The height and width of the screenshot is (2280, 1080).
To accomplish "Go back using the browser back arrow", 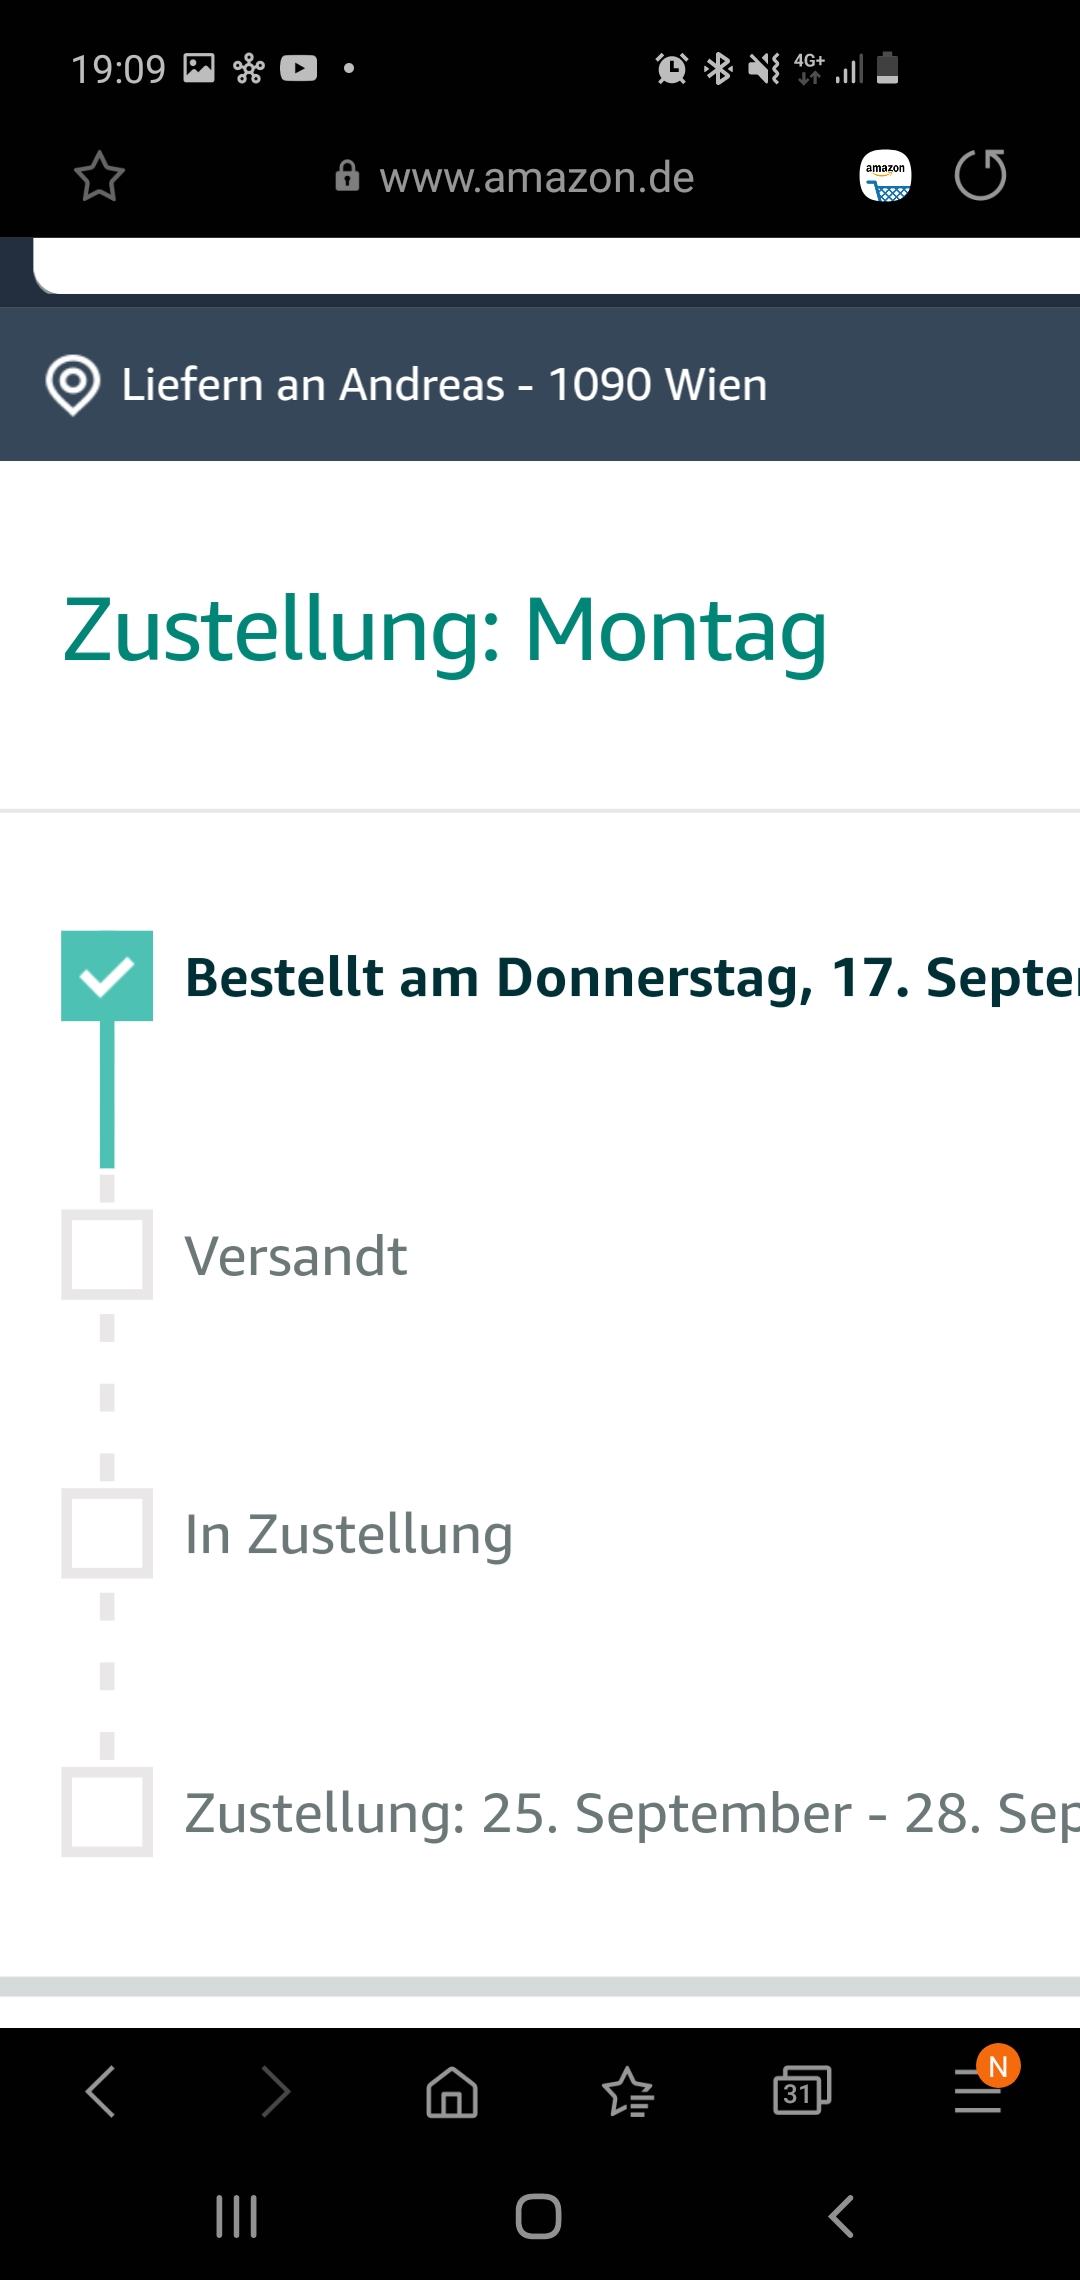I will click(x=101, y=2091).
